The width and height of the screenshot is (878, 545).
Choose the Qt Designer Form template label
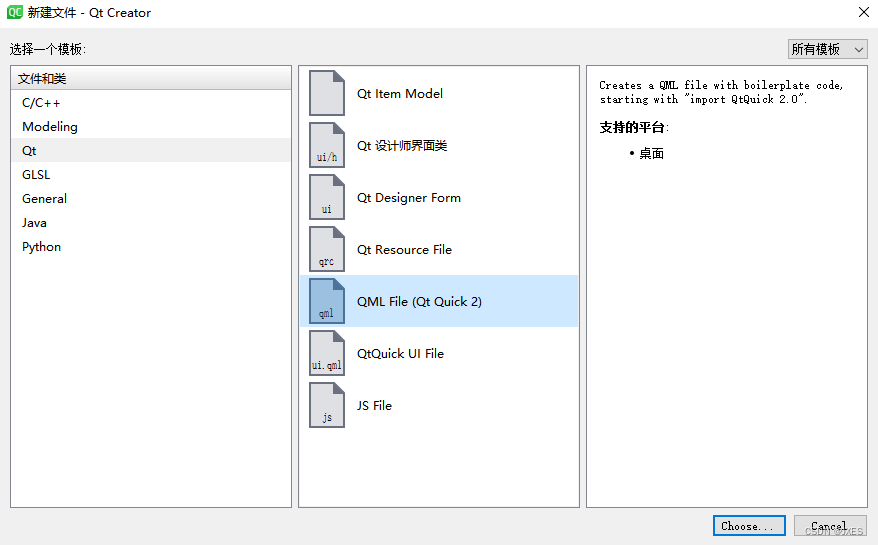pos(409,198)
